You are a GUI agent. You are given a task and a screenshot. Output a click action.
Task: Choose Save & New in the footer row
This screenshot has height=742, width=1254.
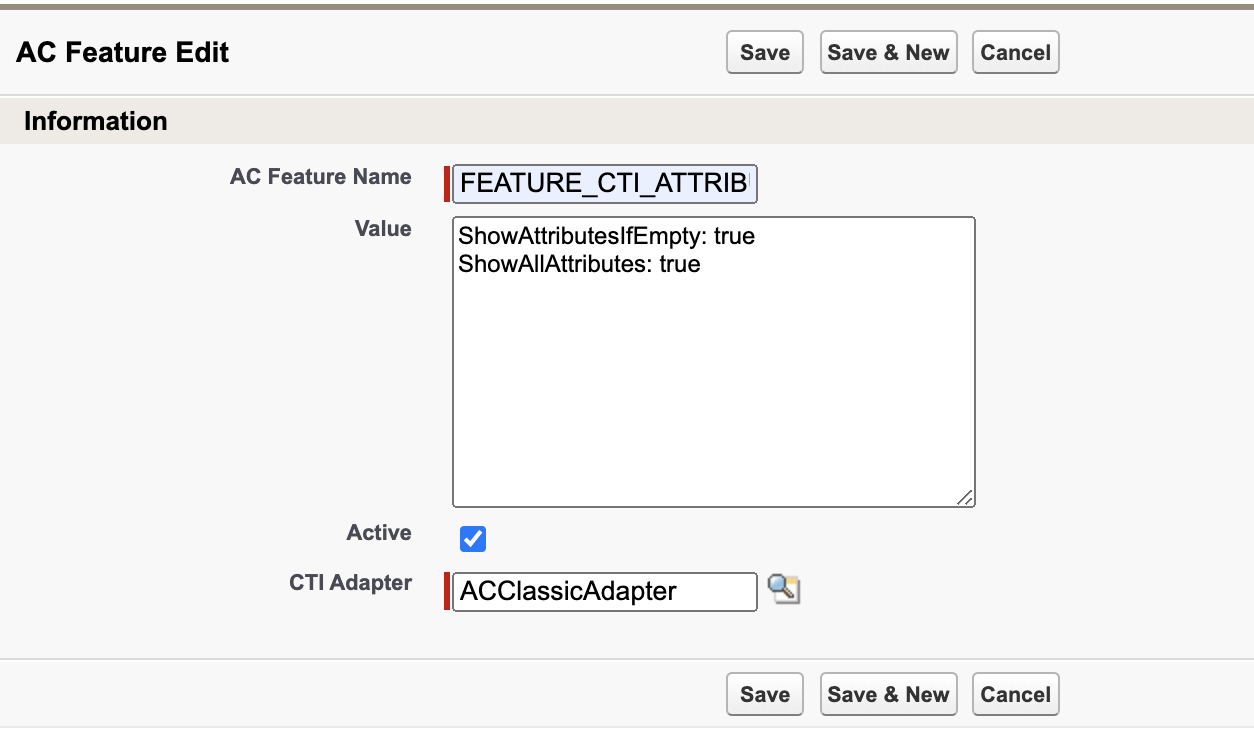click(888, 694)
